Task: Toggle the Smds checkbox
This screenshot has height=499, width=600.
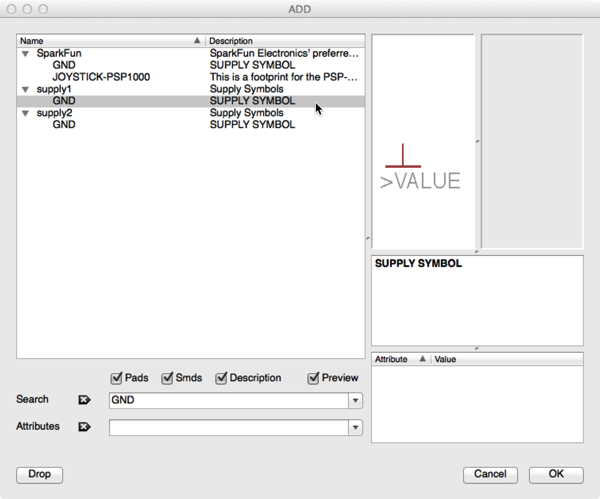Action: [x=167, y=378]
